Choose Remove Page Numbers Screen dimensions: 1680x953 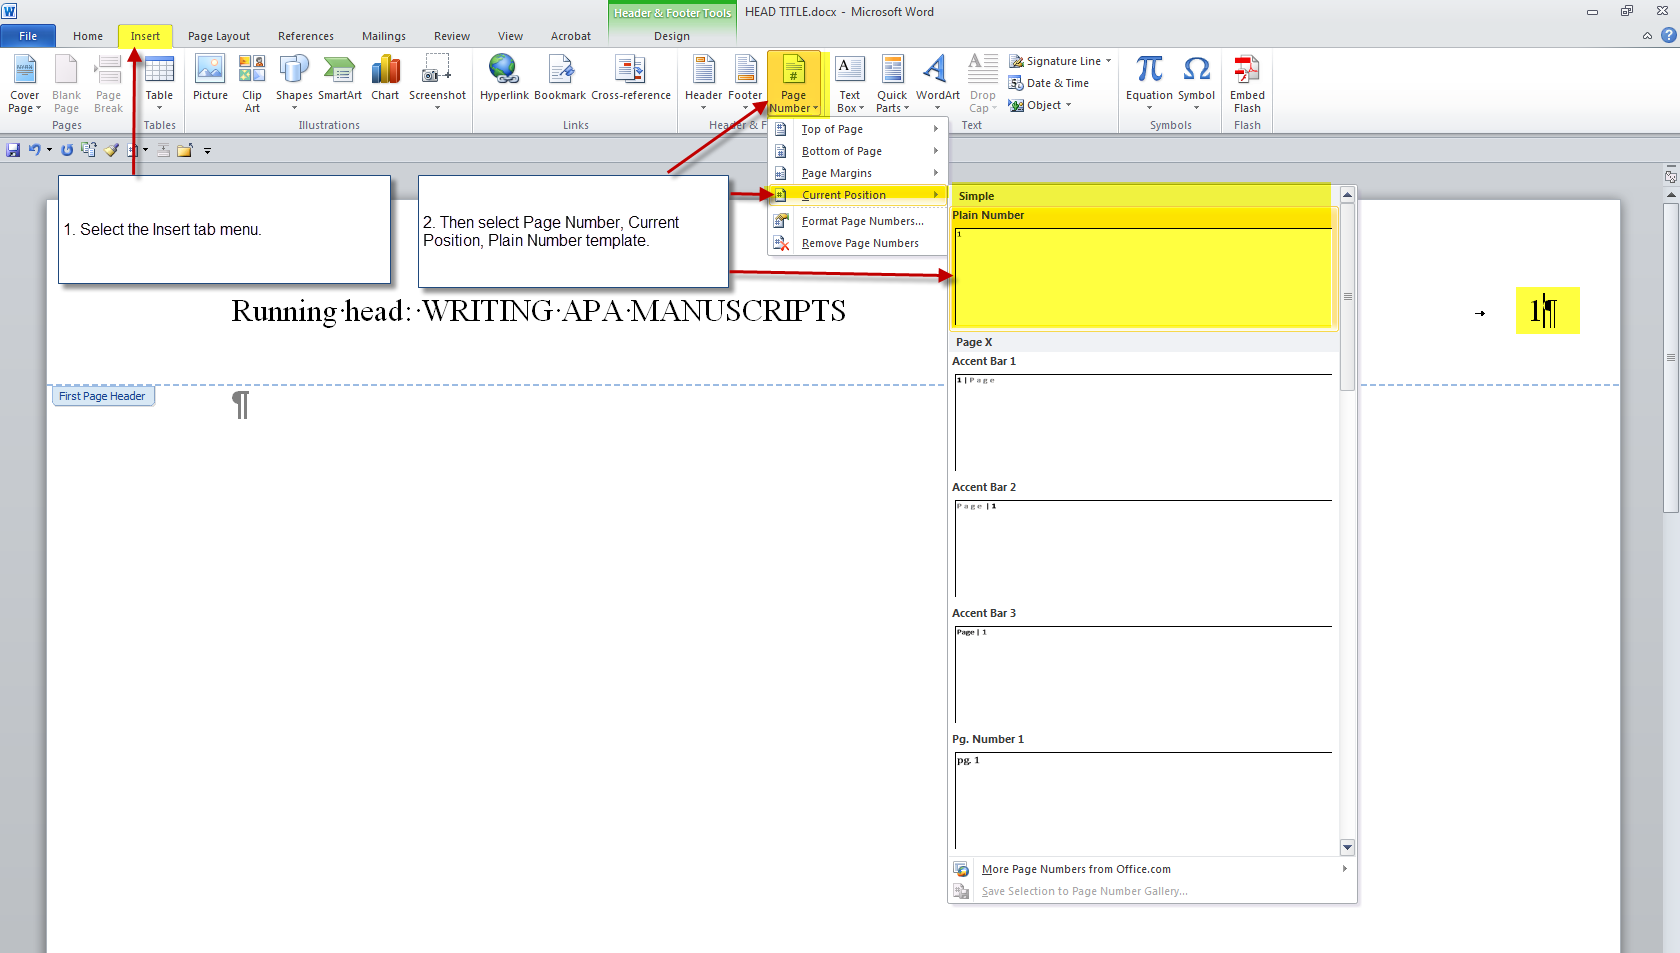pos(858,243)
